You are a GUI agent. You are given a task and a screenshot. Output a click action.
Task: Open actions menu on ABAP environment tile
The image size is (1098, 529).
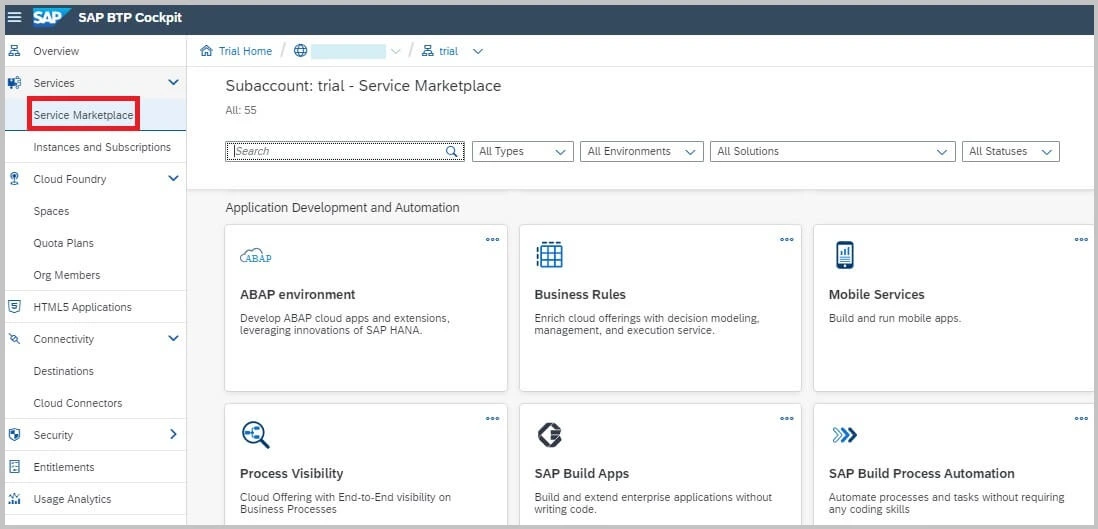[x=493, y=240]
